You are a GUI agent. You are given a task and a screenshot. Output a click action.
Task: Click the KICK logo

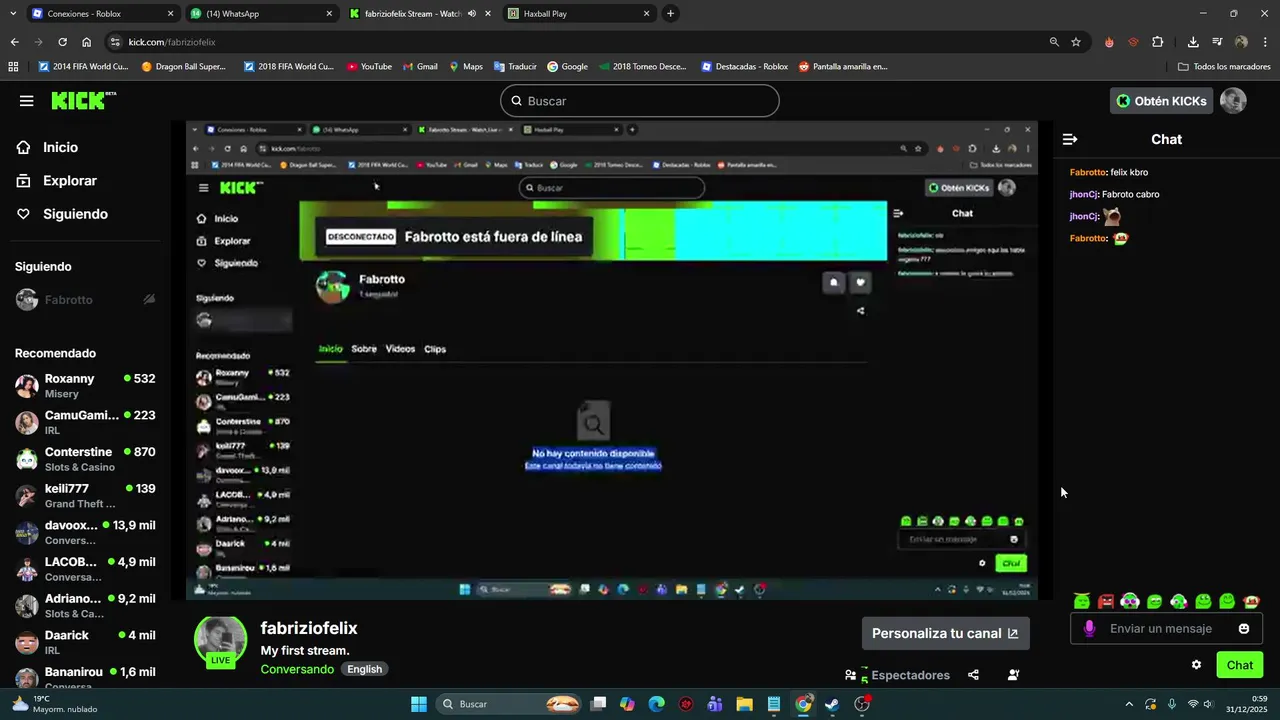[x=83, y=100]
